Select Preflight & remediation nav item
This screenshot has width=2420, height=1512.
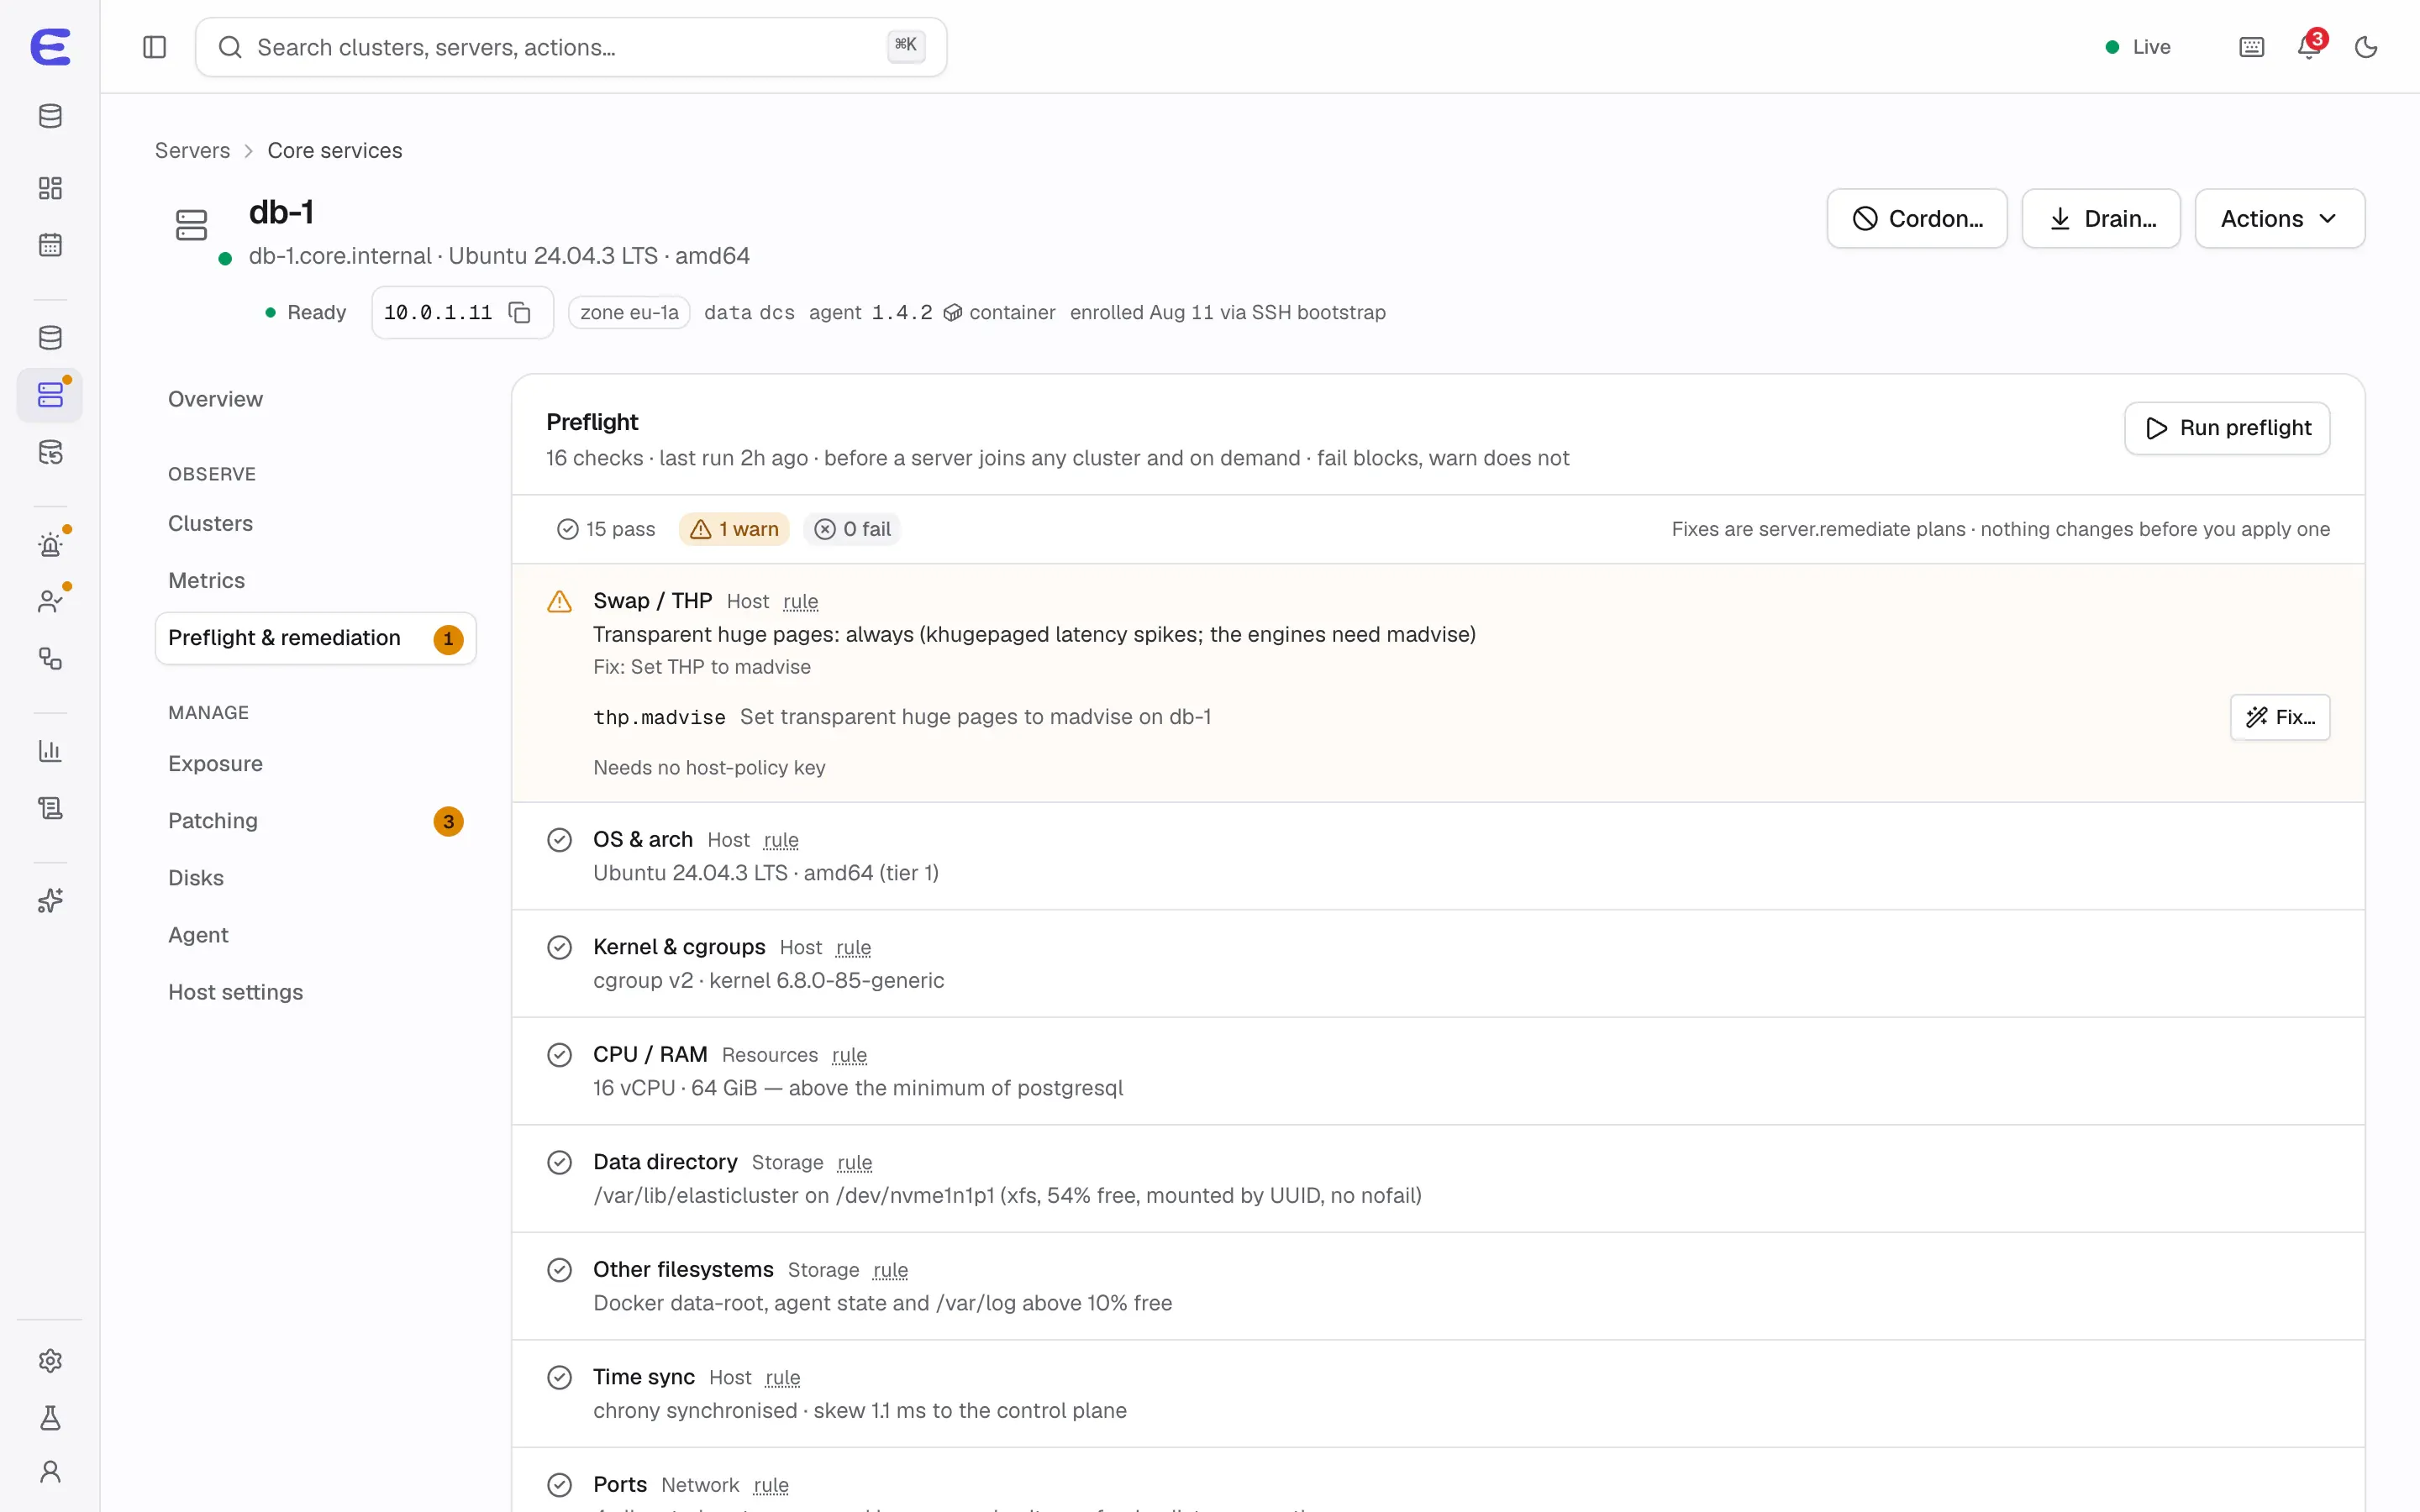point(315,638)
